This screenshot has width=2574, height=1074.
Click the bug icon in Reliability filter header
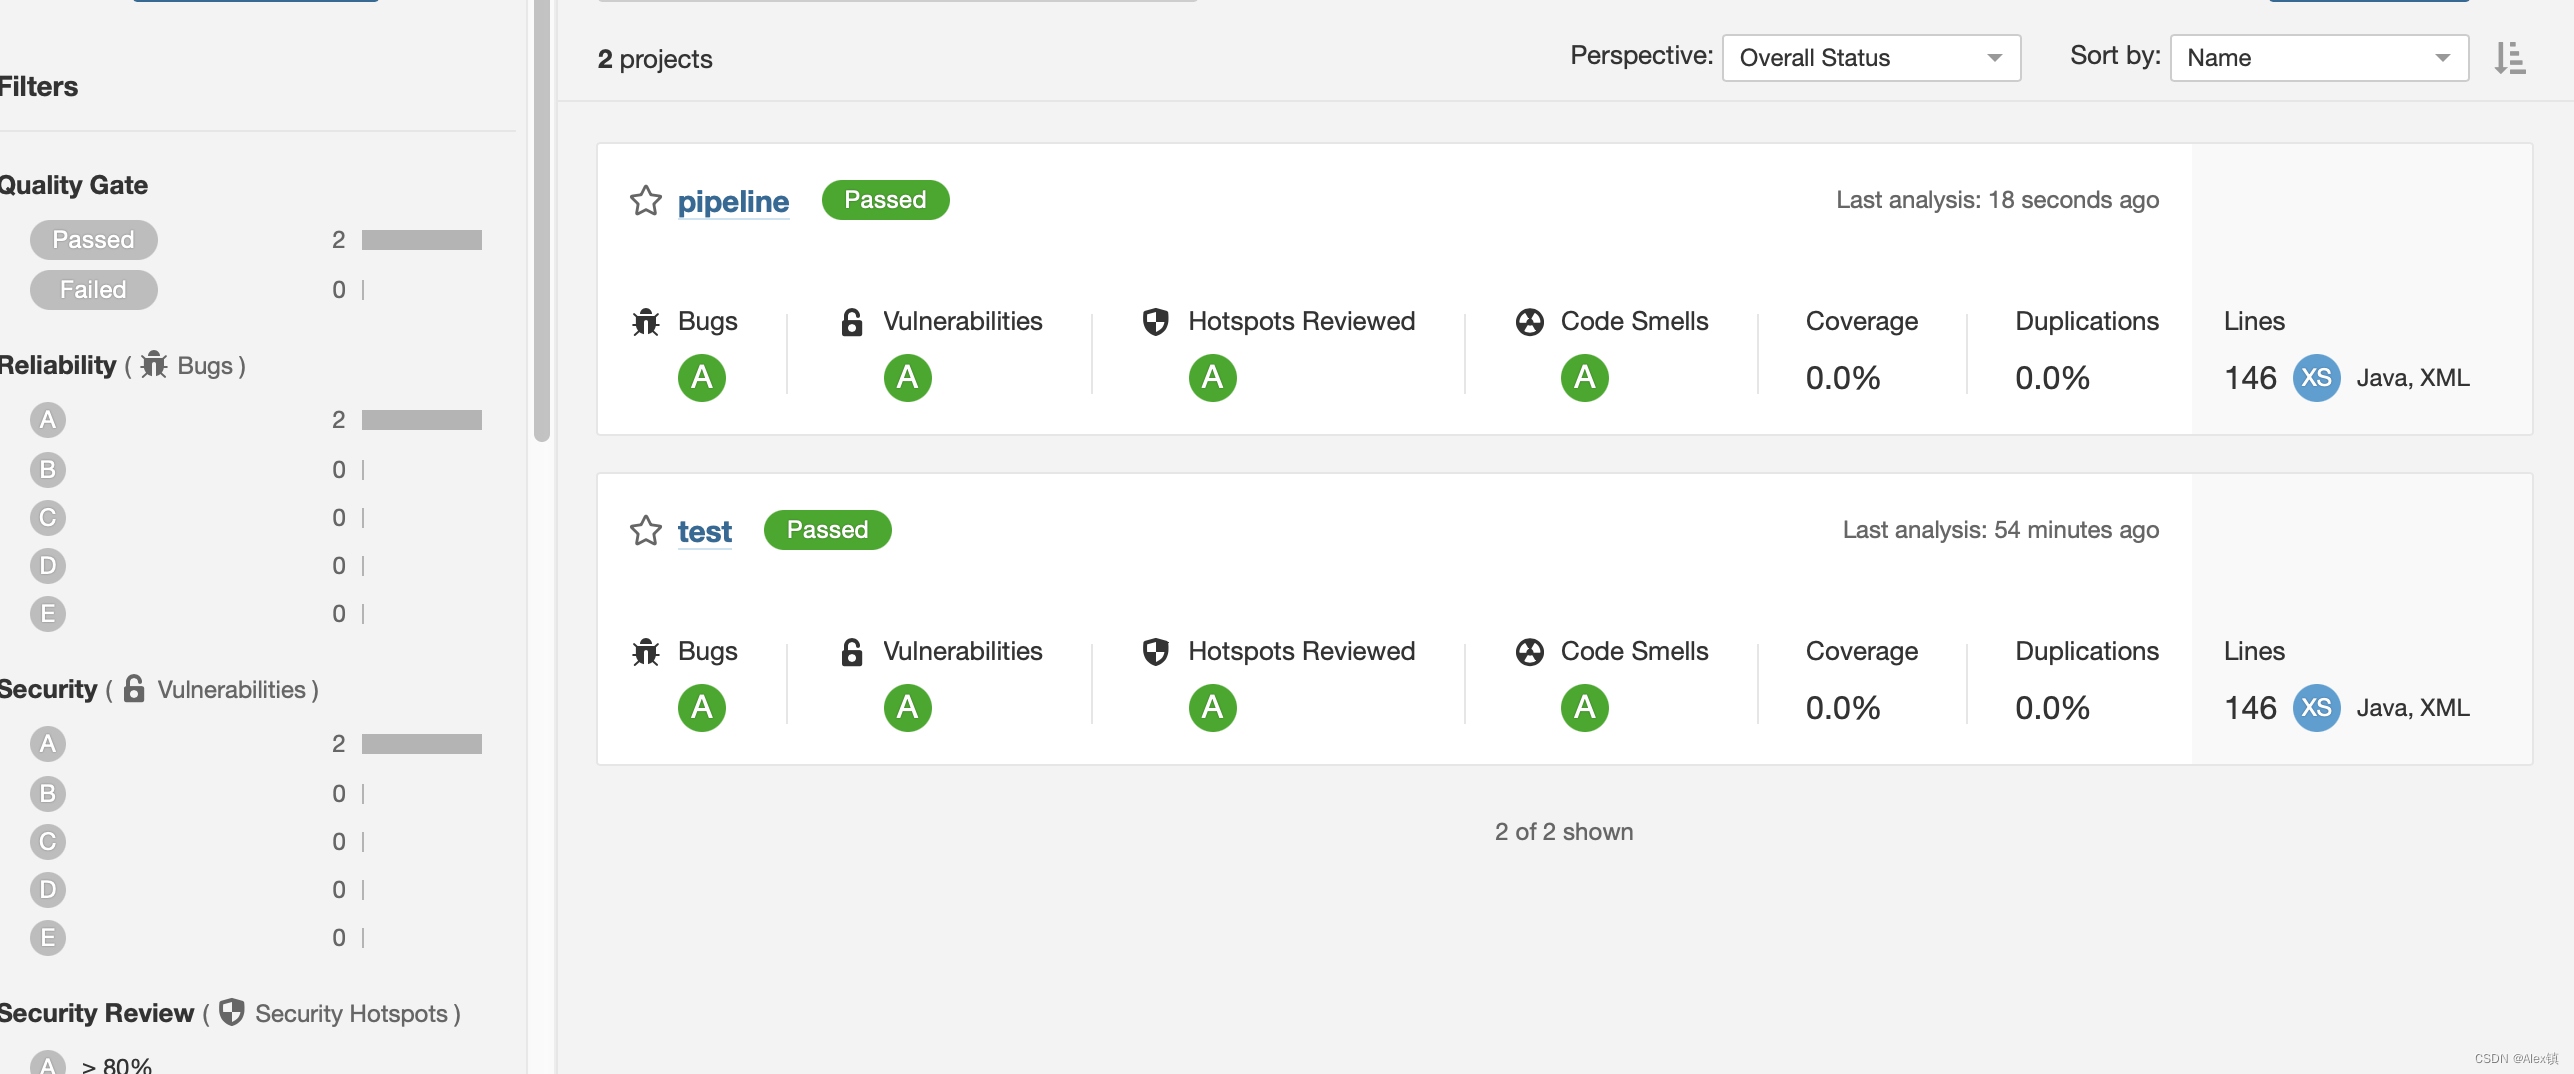tap(154, 365)
